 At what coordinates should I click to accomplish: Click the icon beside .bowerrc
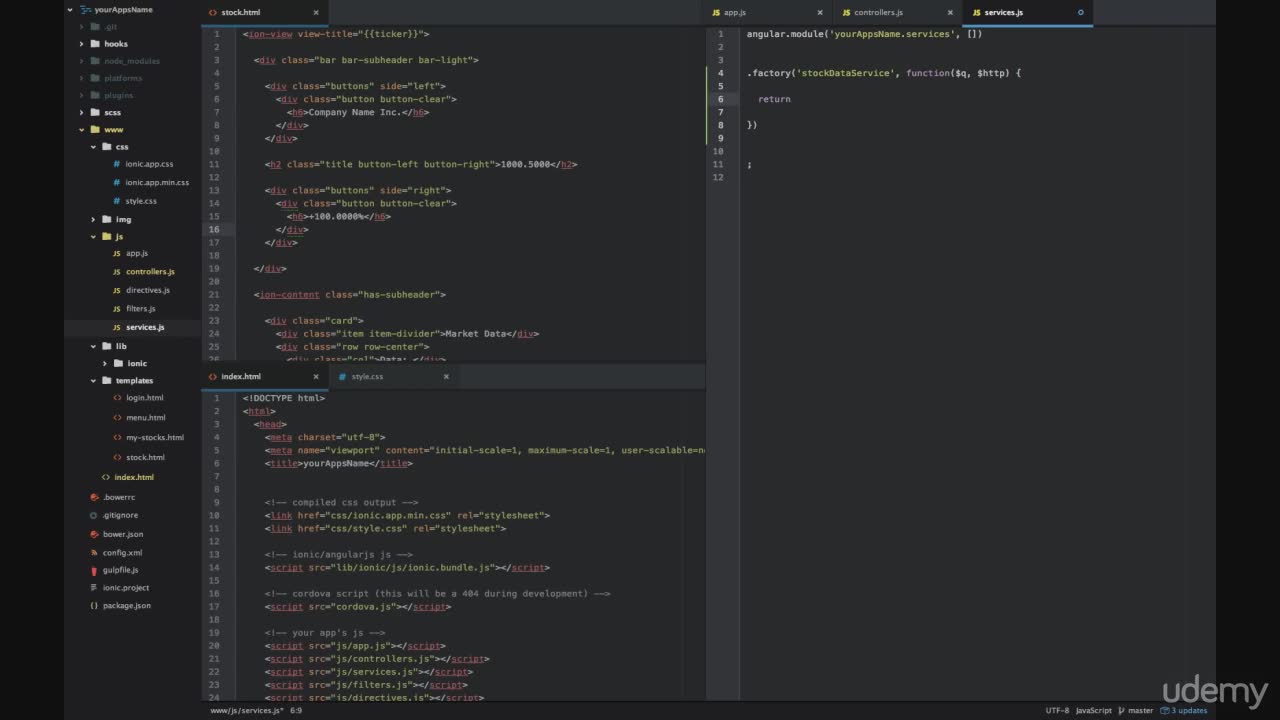click(94, 497)
